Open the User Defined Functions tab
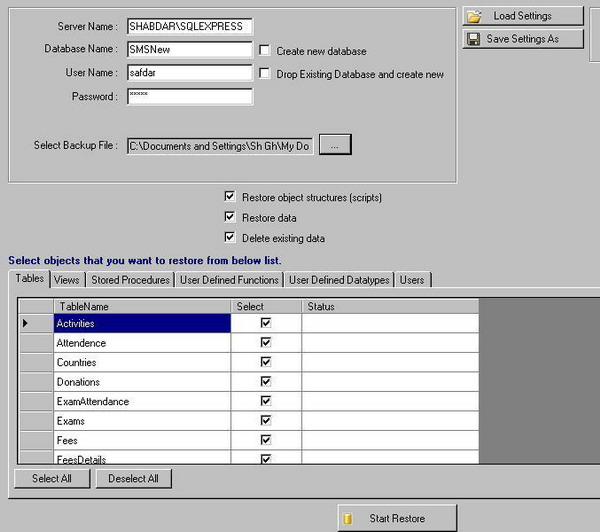 (x=229, y=280)
